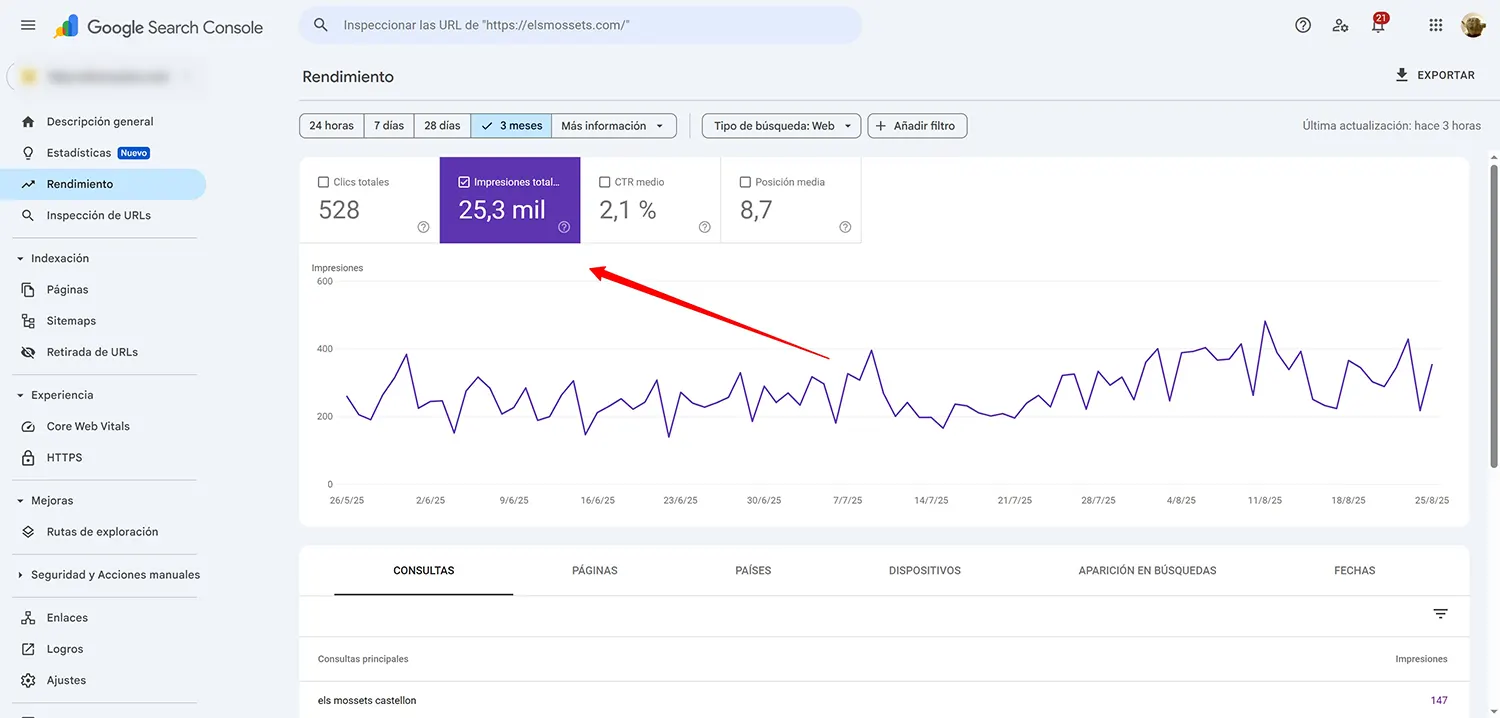Switch to the Países tab

click(x=752, y=570)
